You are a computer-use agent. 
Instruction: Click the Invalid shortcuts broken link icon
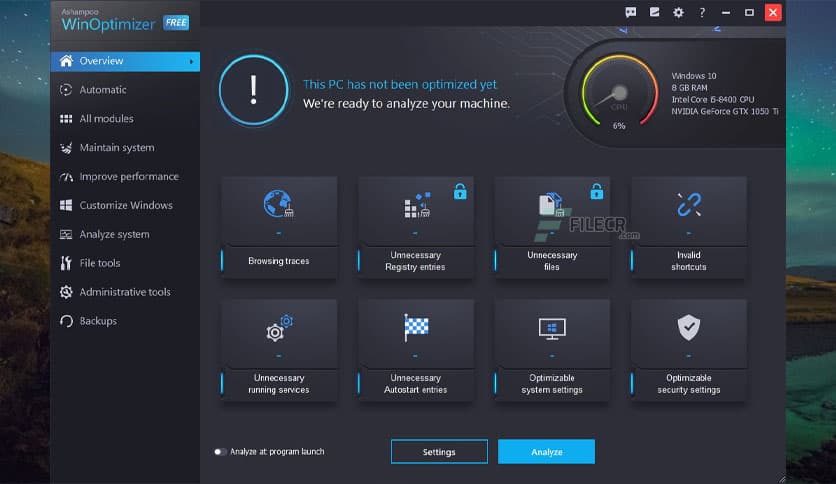(689, 205)
